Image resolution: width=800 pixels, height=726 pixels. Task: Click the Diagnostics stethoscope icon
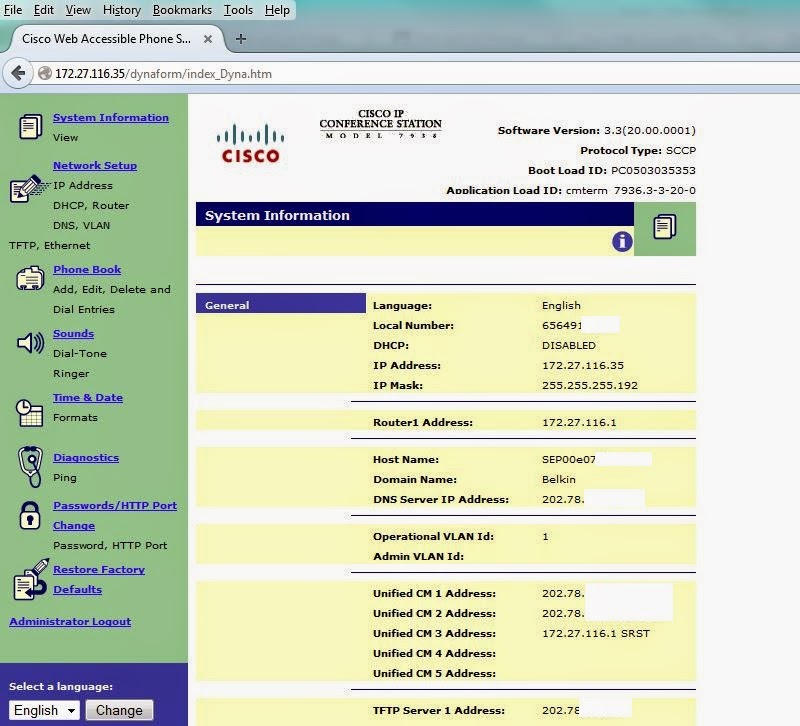coord(30,466)
